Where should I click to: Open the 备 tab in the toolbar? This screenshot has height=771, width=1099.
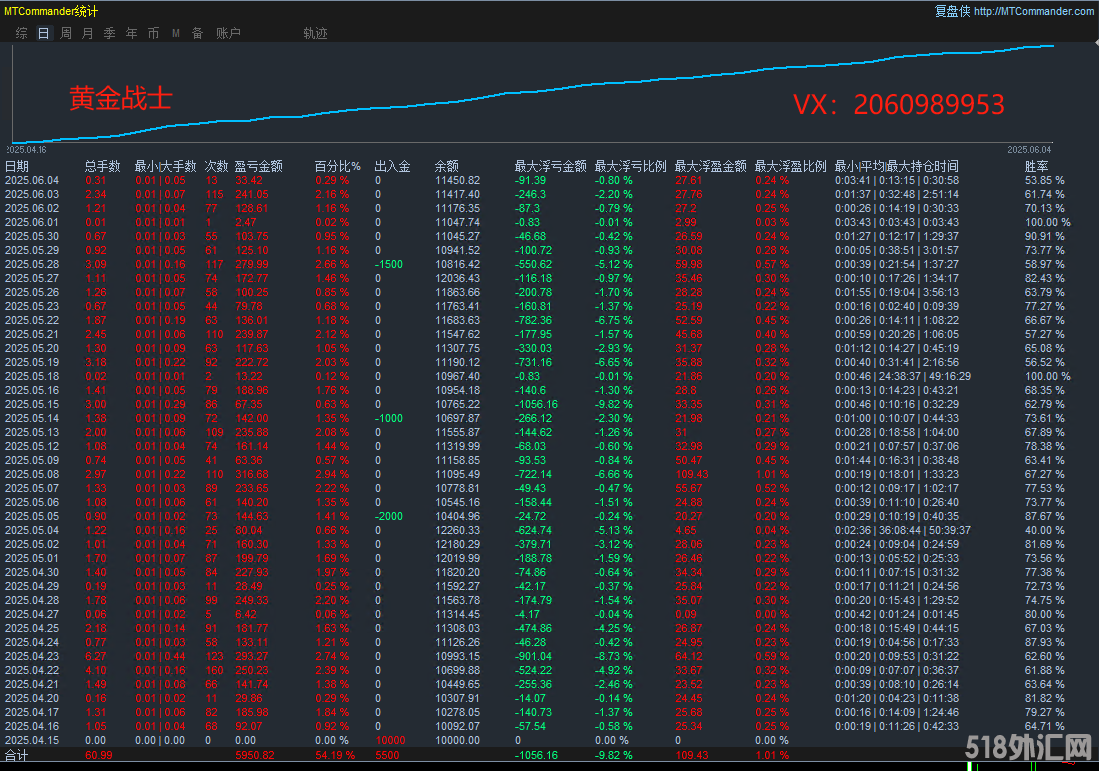pyautogui.click(x=197, y=33)
